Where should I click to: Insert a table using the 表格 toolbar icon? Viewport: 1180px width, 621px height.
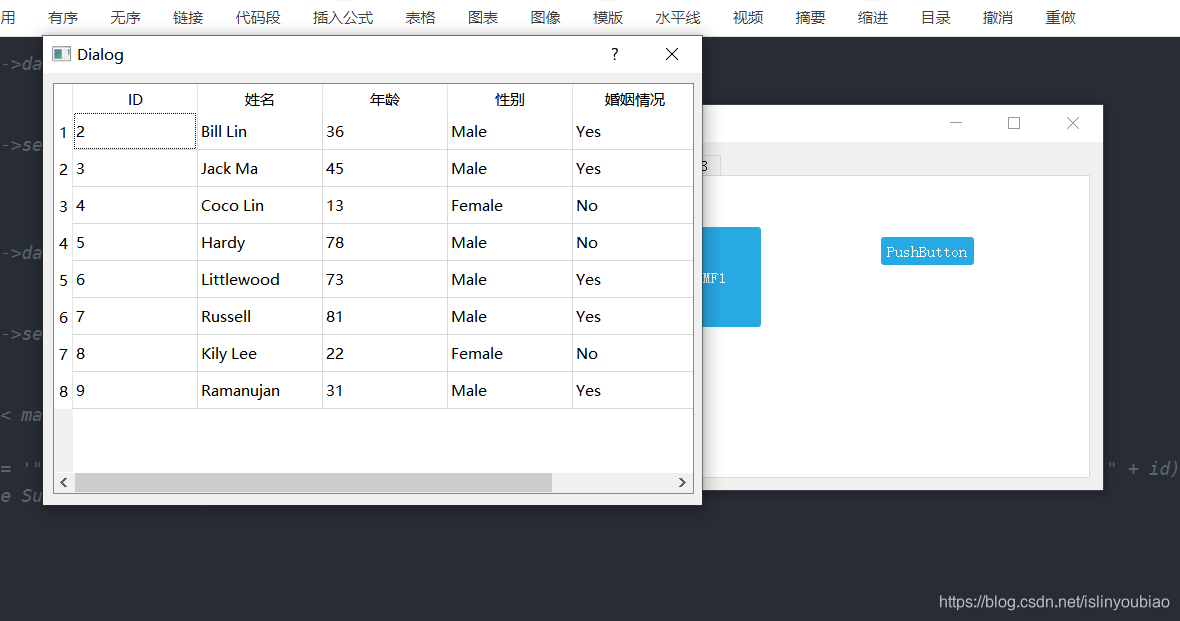421,17
